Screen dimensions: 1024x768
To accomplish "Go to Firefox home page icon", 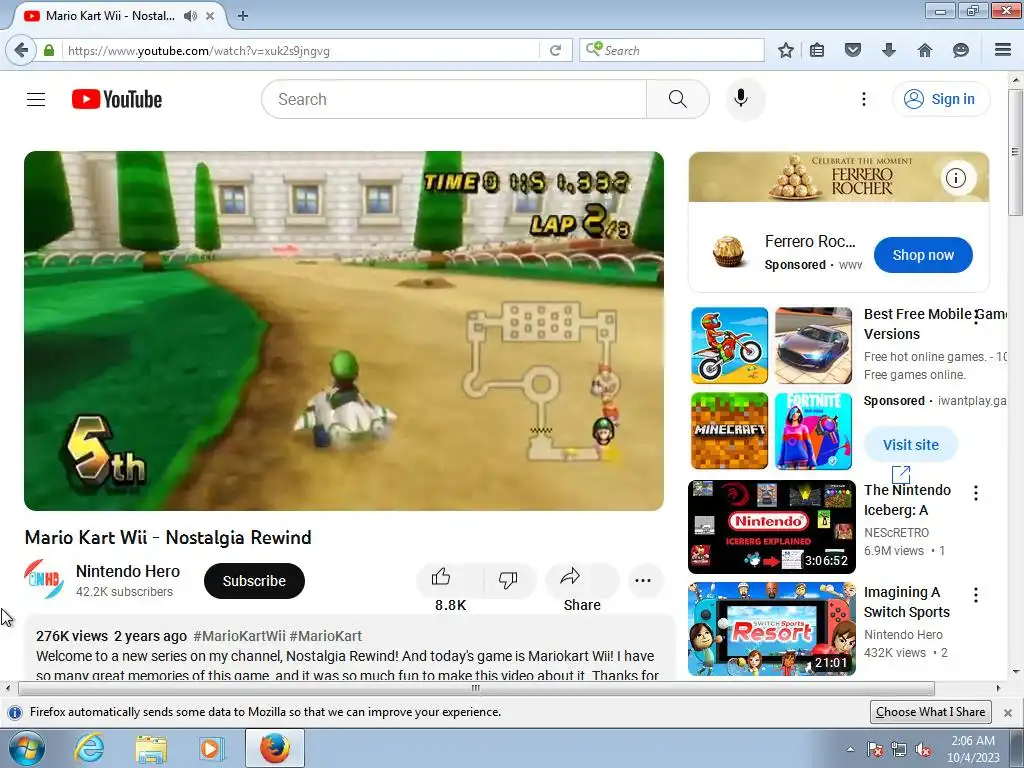I will pyautogui.click(x=924, y=50).
